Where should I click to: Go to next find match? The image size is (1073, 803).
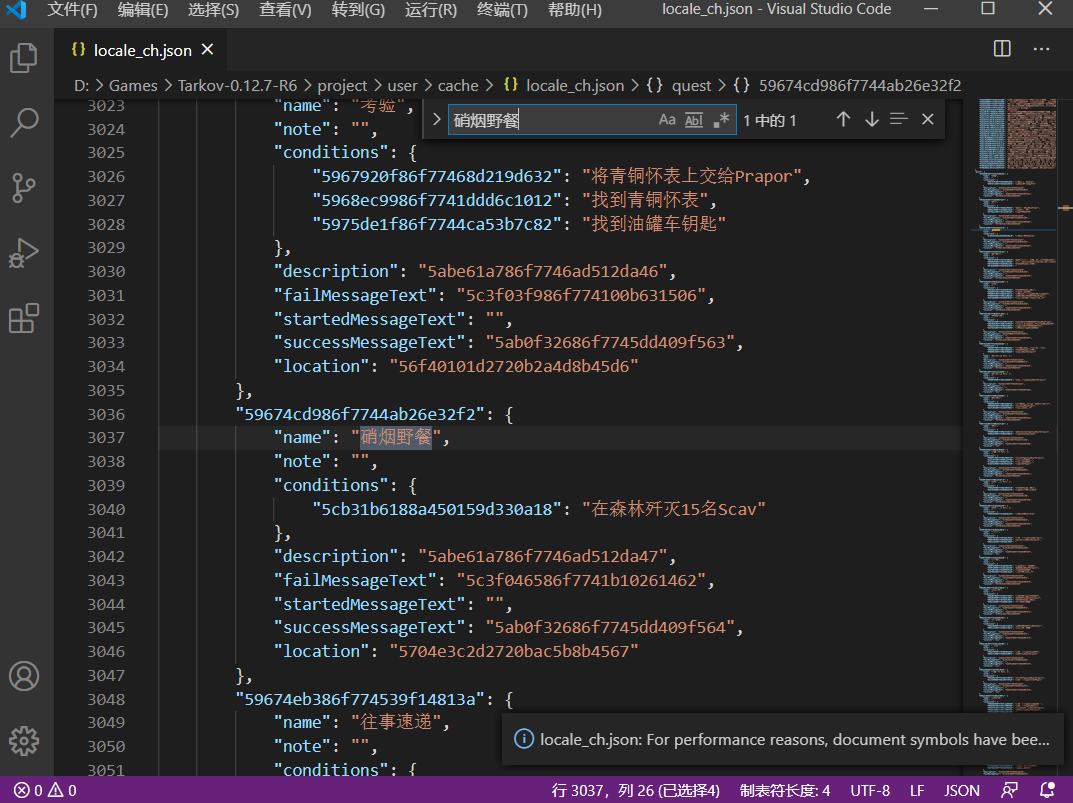tap(871, 120)
